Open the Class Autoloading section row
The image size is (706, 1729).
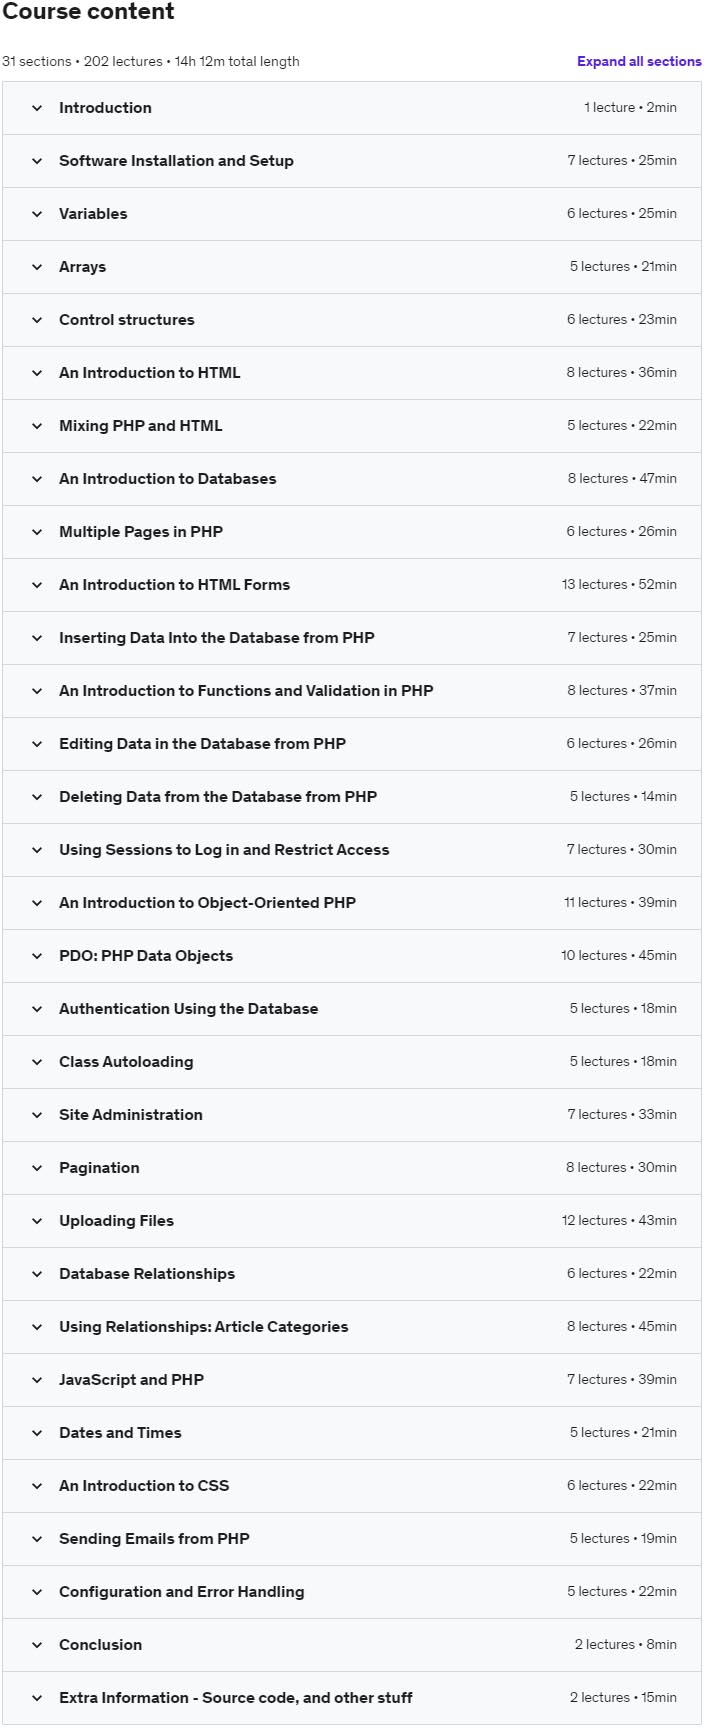point(352,1062)
